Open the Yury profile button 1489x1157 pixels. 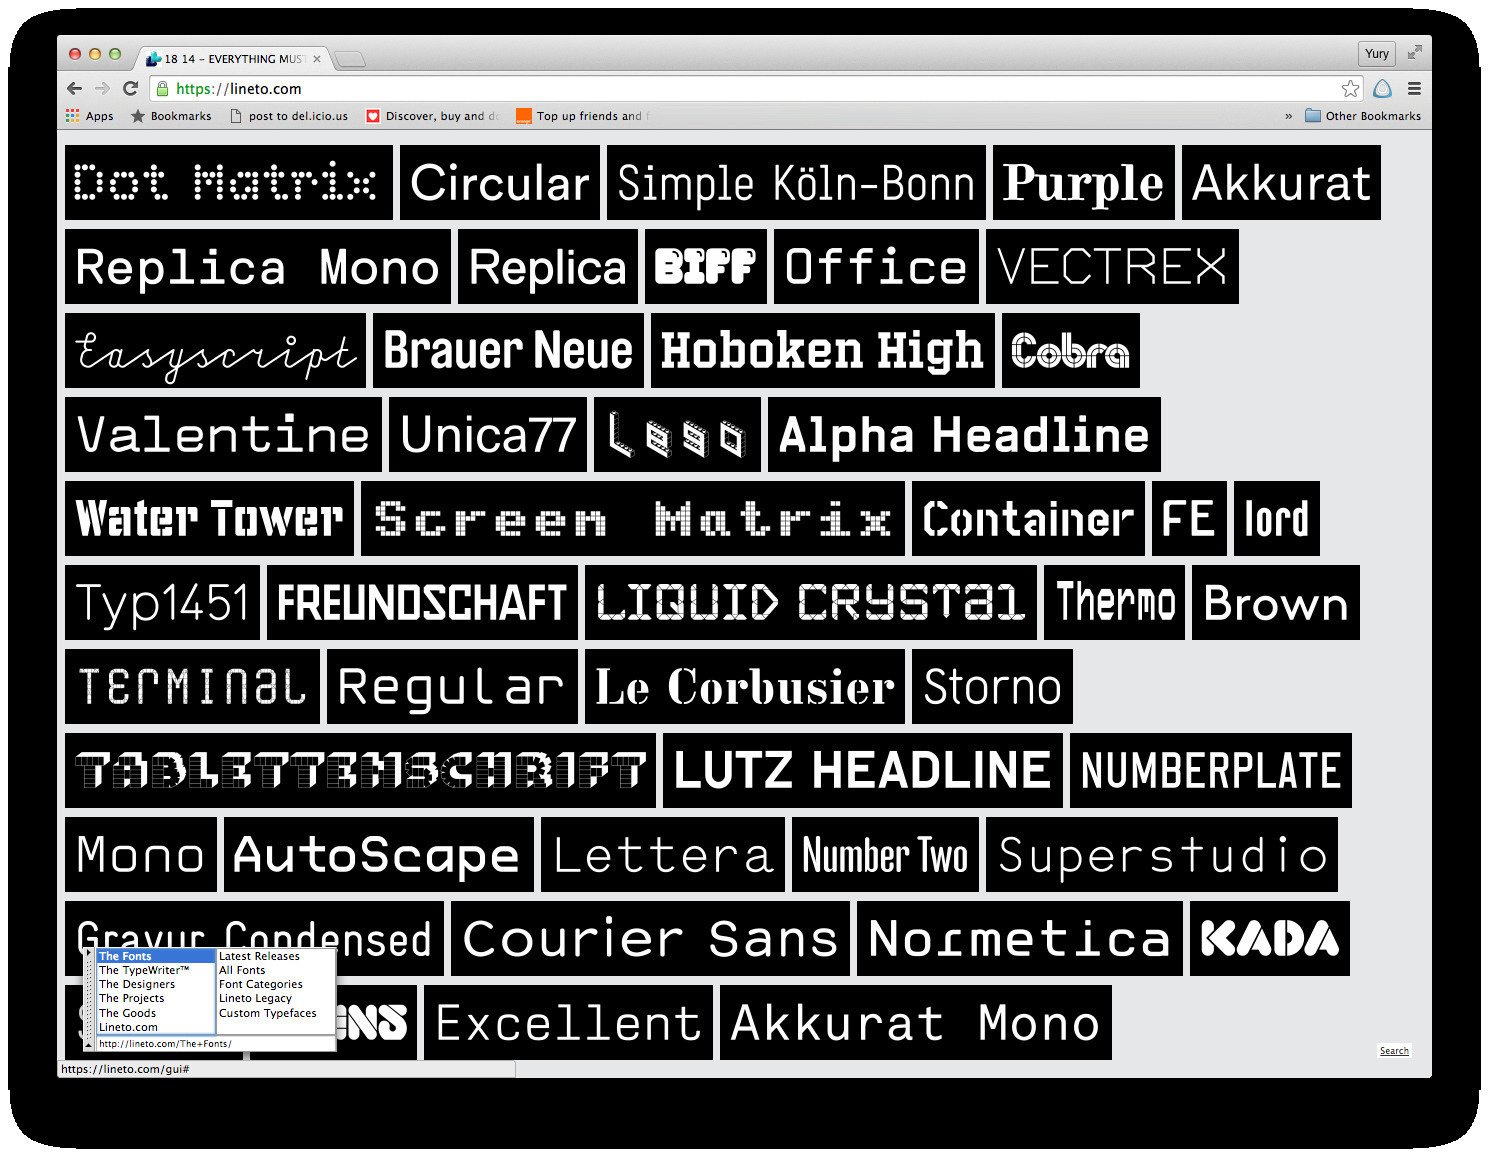[x=1377, y=53]
